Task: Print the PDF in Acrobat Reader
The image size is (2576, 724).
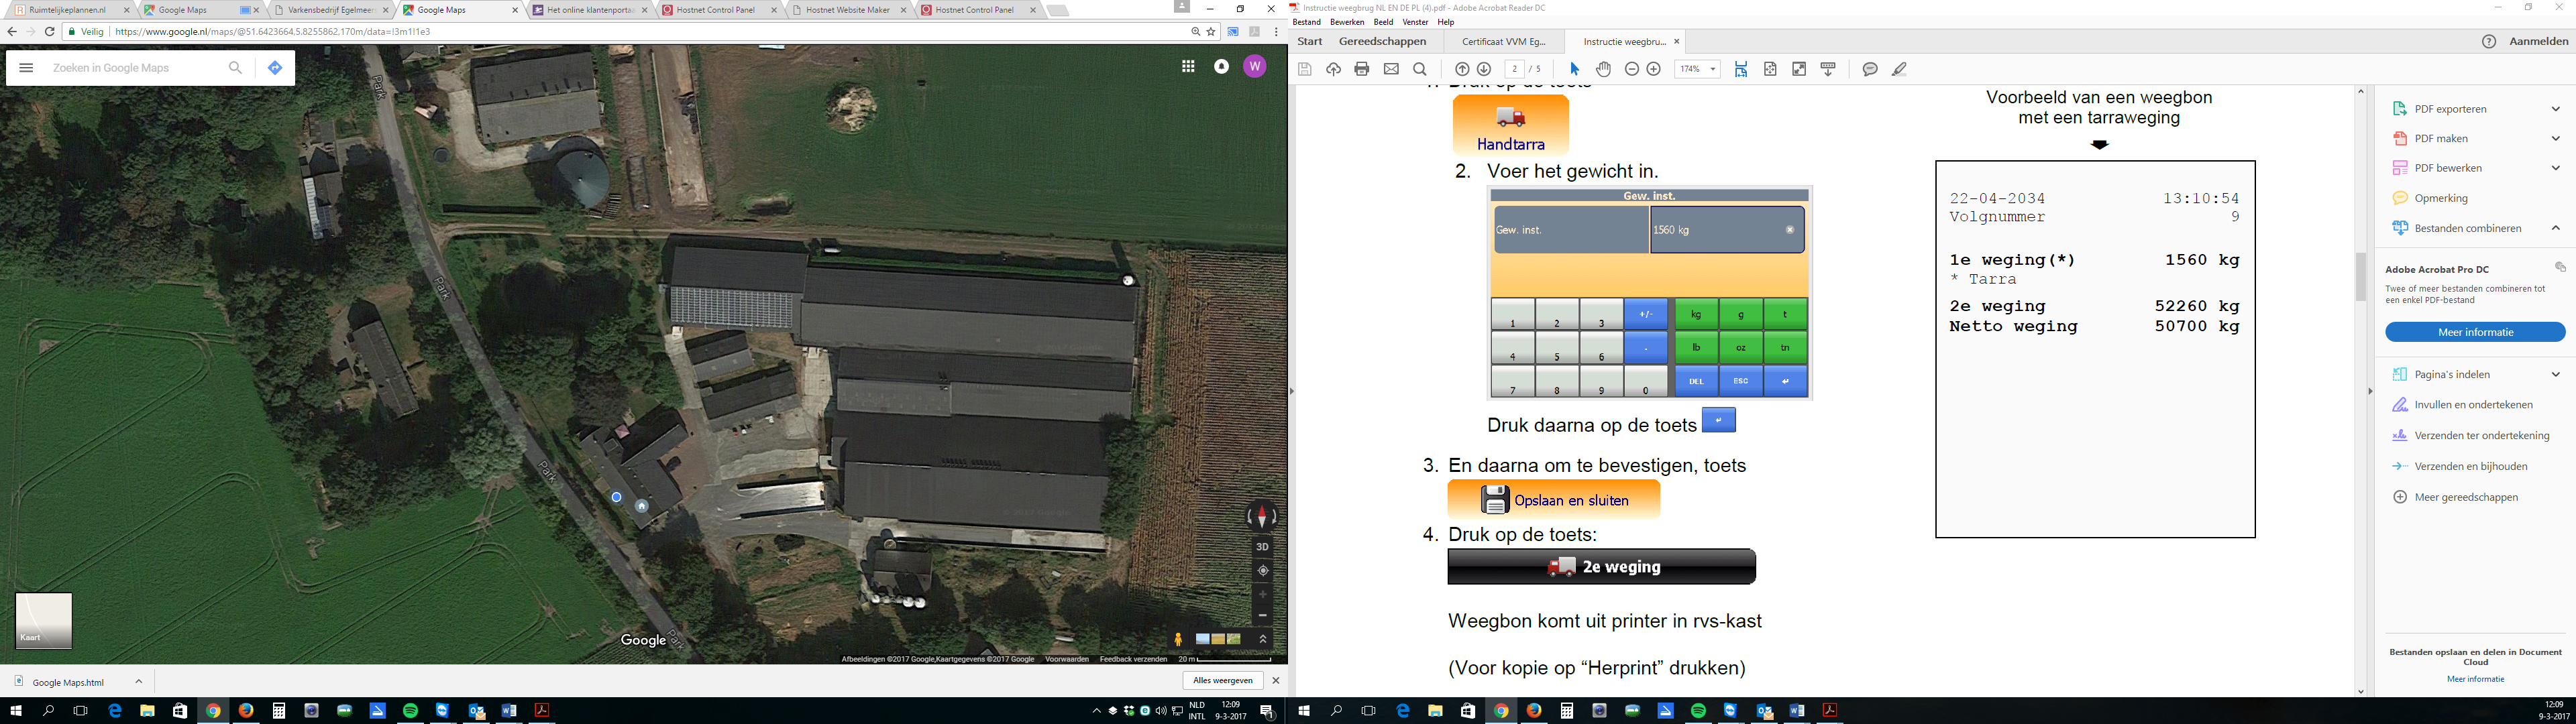Action: (x=1361, y=69)
